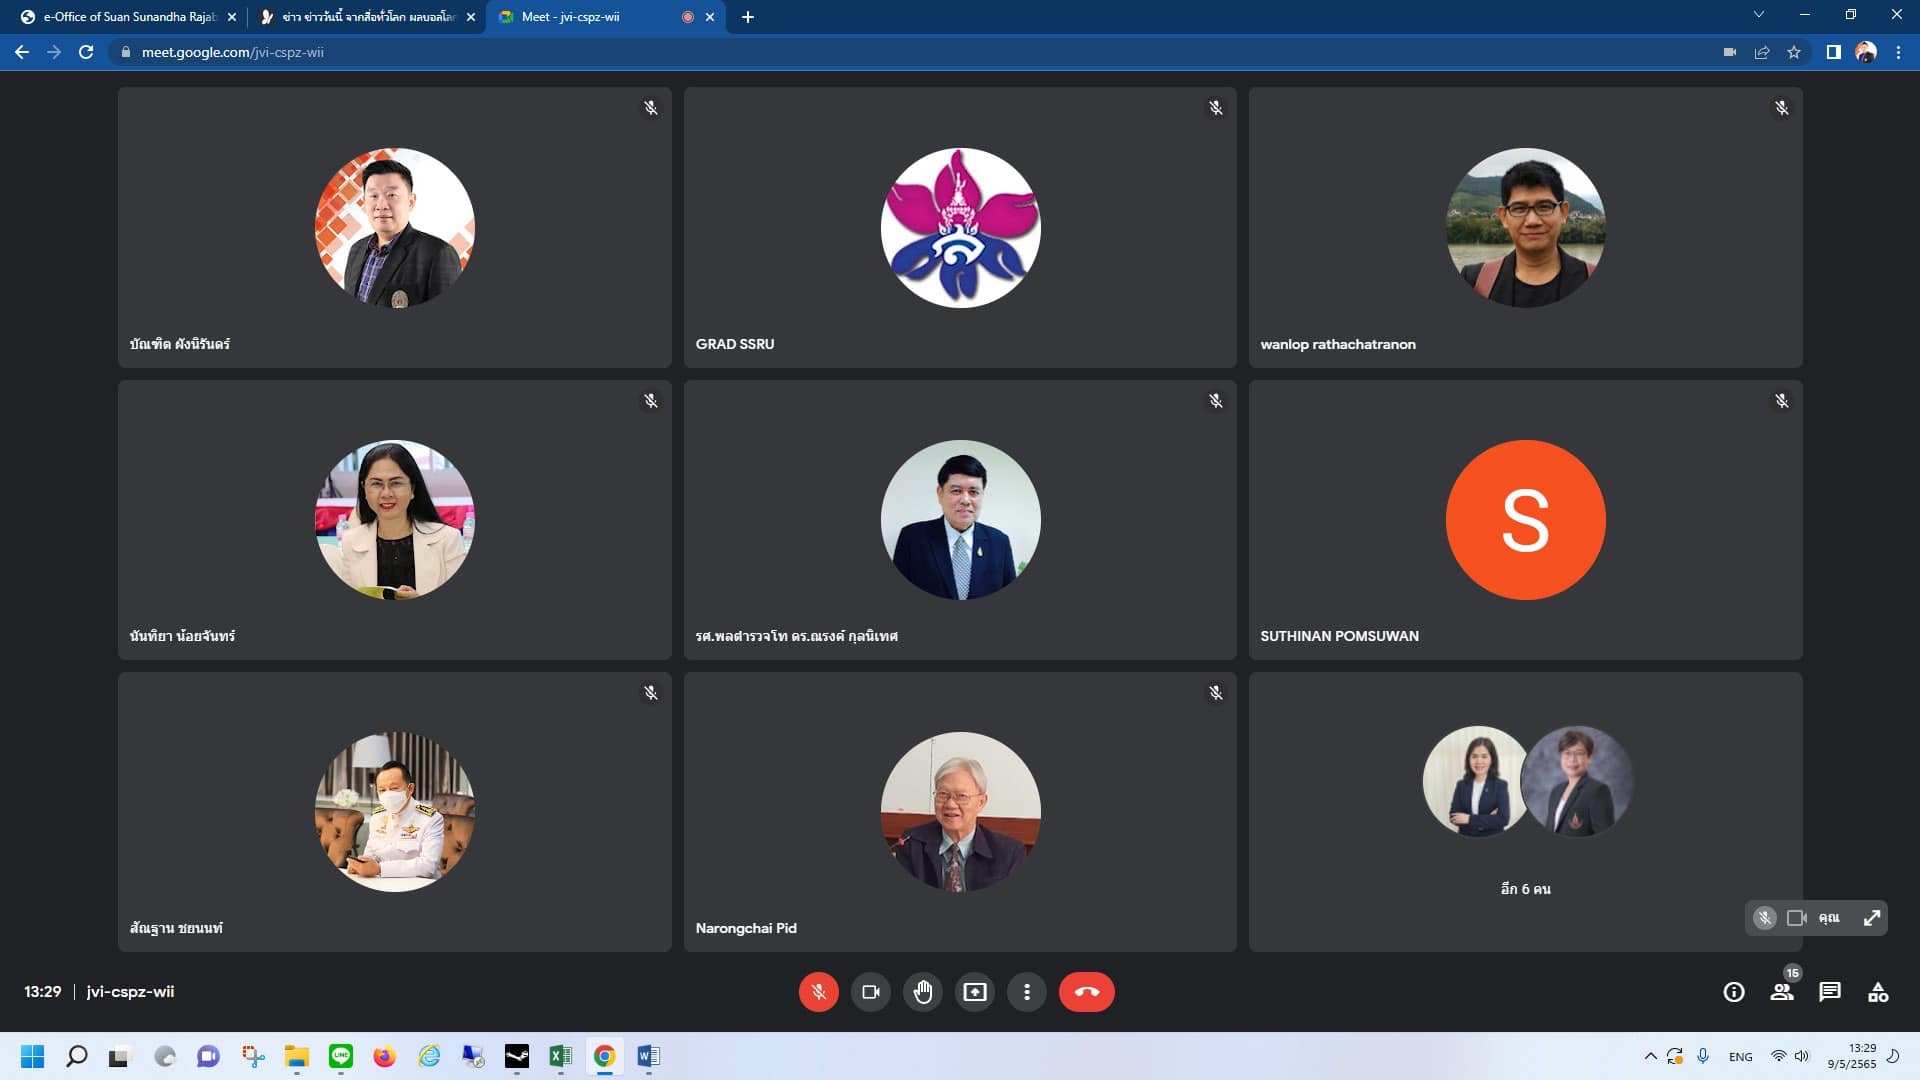The image size is (1920, 1080).
Task: Open the Activities panel icon
Action: coord(1877,992)
